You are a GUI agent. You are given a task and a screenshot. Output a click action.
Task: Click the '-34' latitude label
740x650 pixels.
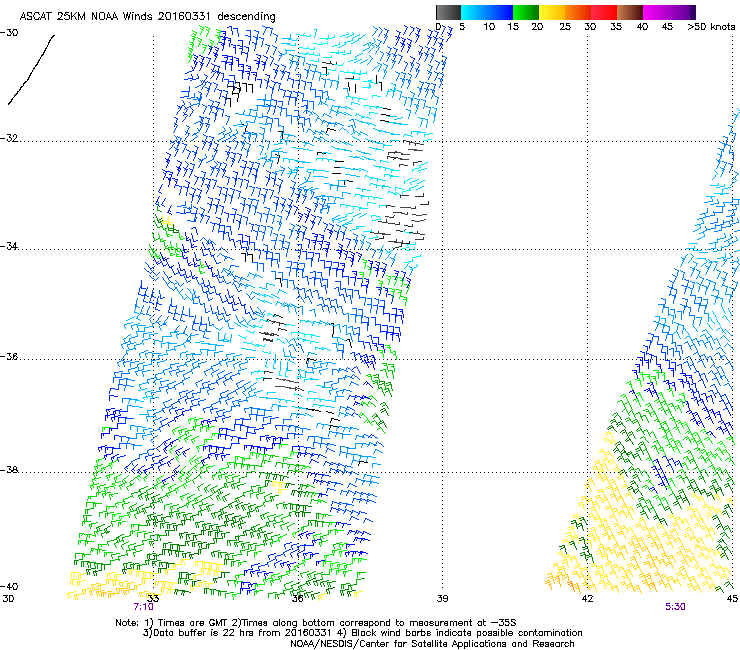tap(9, 246)
